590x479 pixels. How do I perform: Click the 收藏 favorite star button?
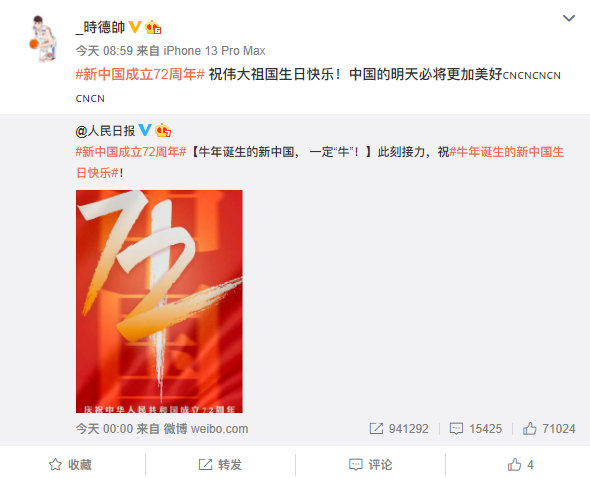[x=70, y=465]
